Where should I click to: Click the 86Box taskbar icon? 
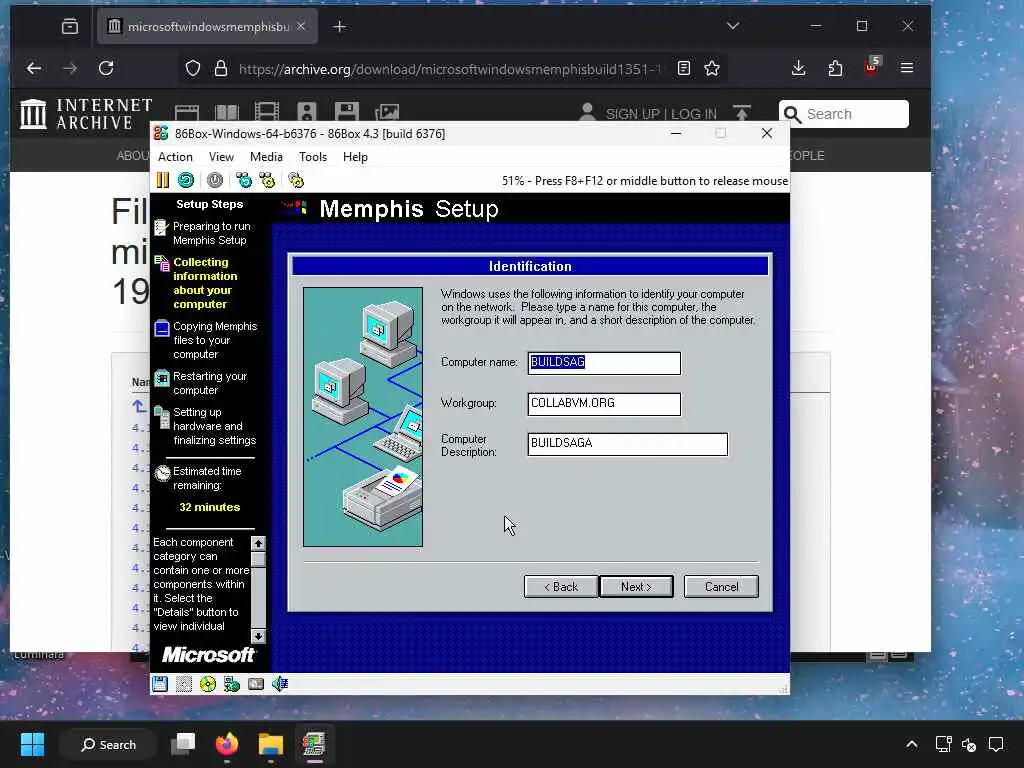(314, 744)
